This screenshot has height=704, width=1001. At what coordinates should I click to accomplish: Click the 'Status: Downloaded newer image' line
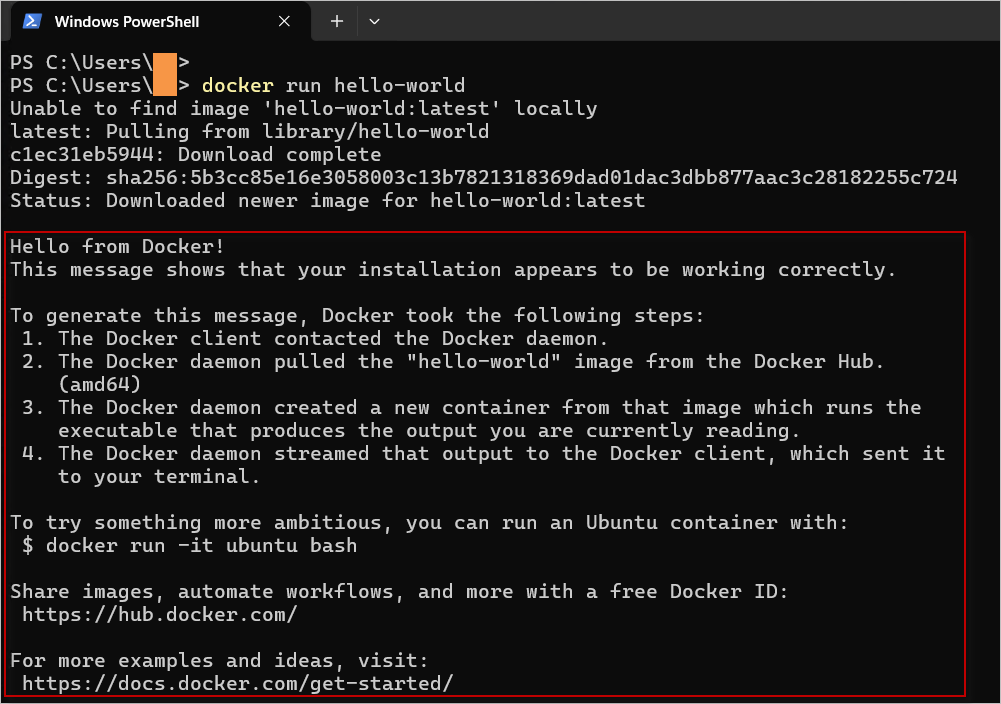(327, 201)
